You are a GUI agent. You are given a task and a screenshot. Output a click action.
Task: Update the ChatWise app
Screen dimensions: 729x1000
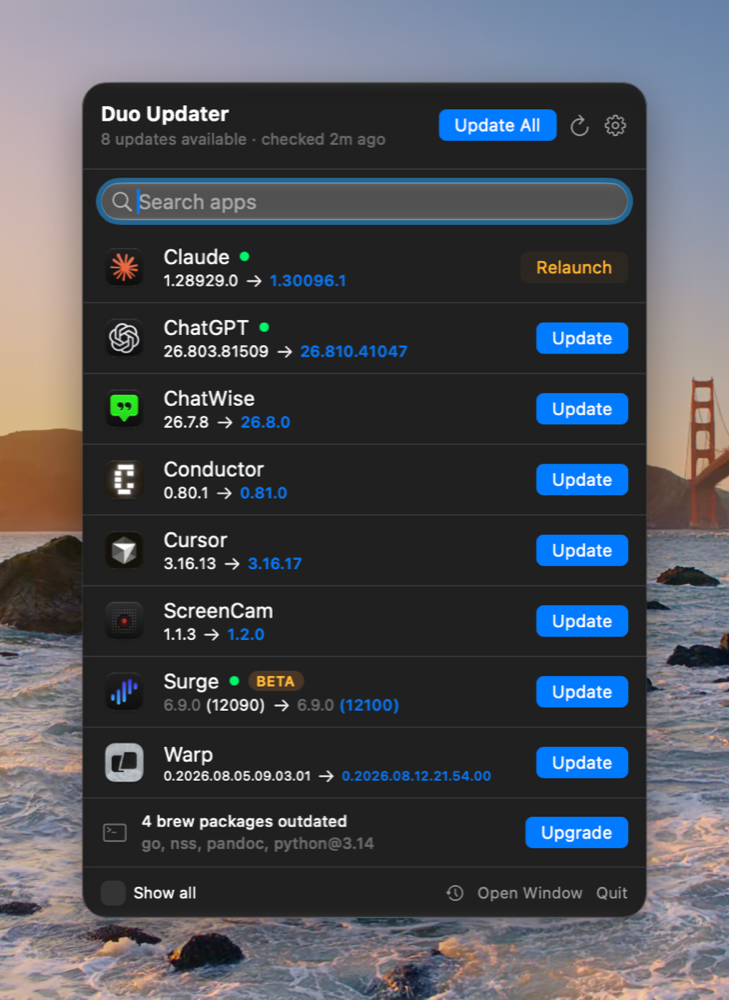point(582,409)
